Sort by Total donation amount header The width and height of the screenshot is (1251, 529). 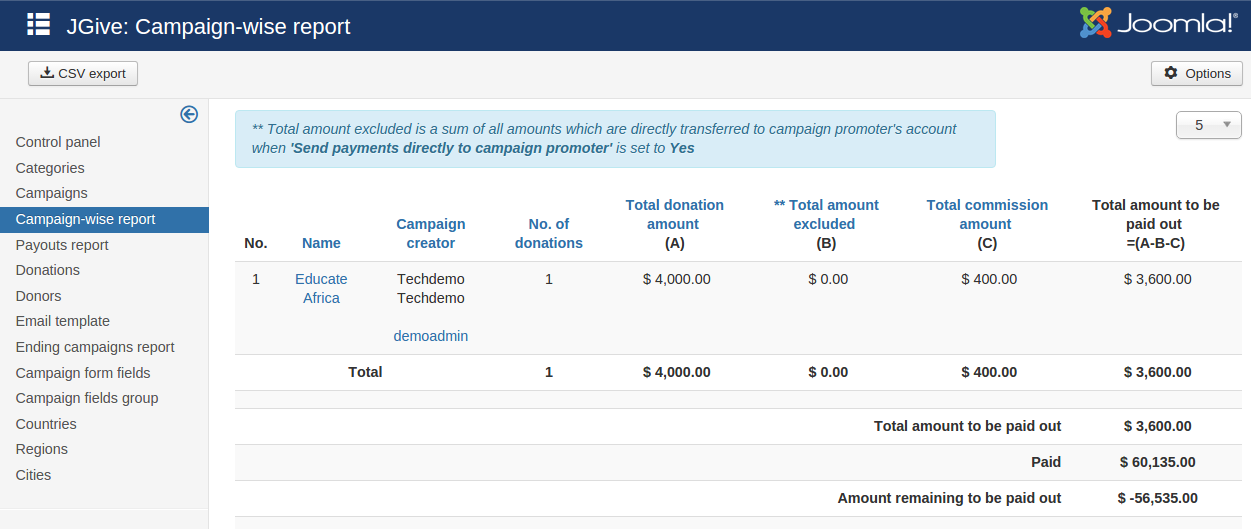pyautogui.click(x=675, y=214)
